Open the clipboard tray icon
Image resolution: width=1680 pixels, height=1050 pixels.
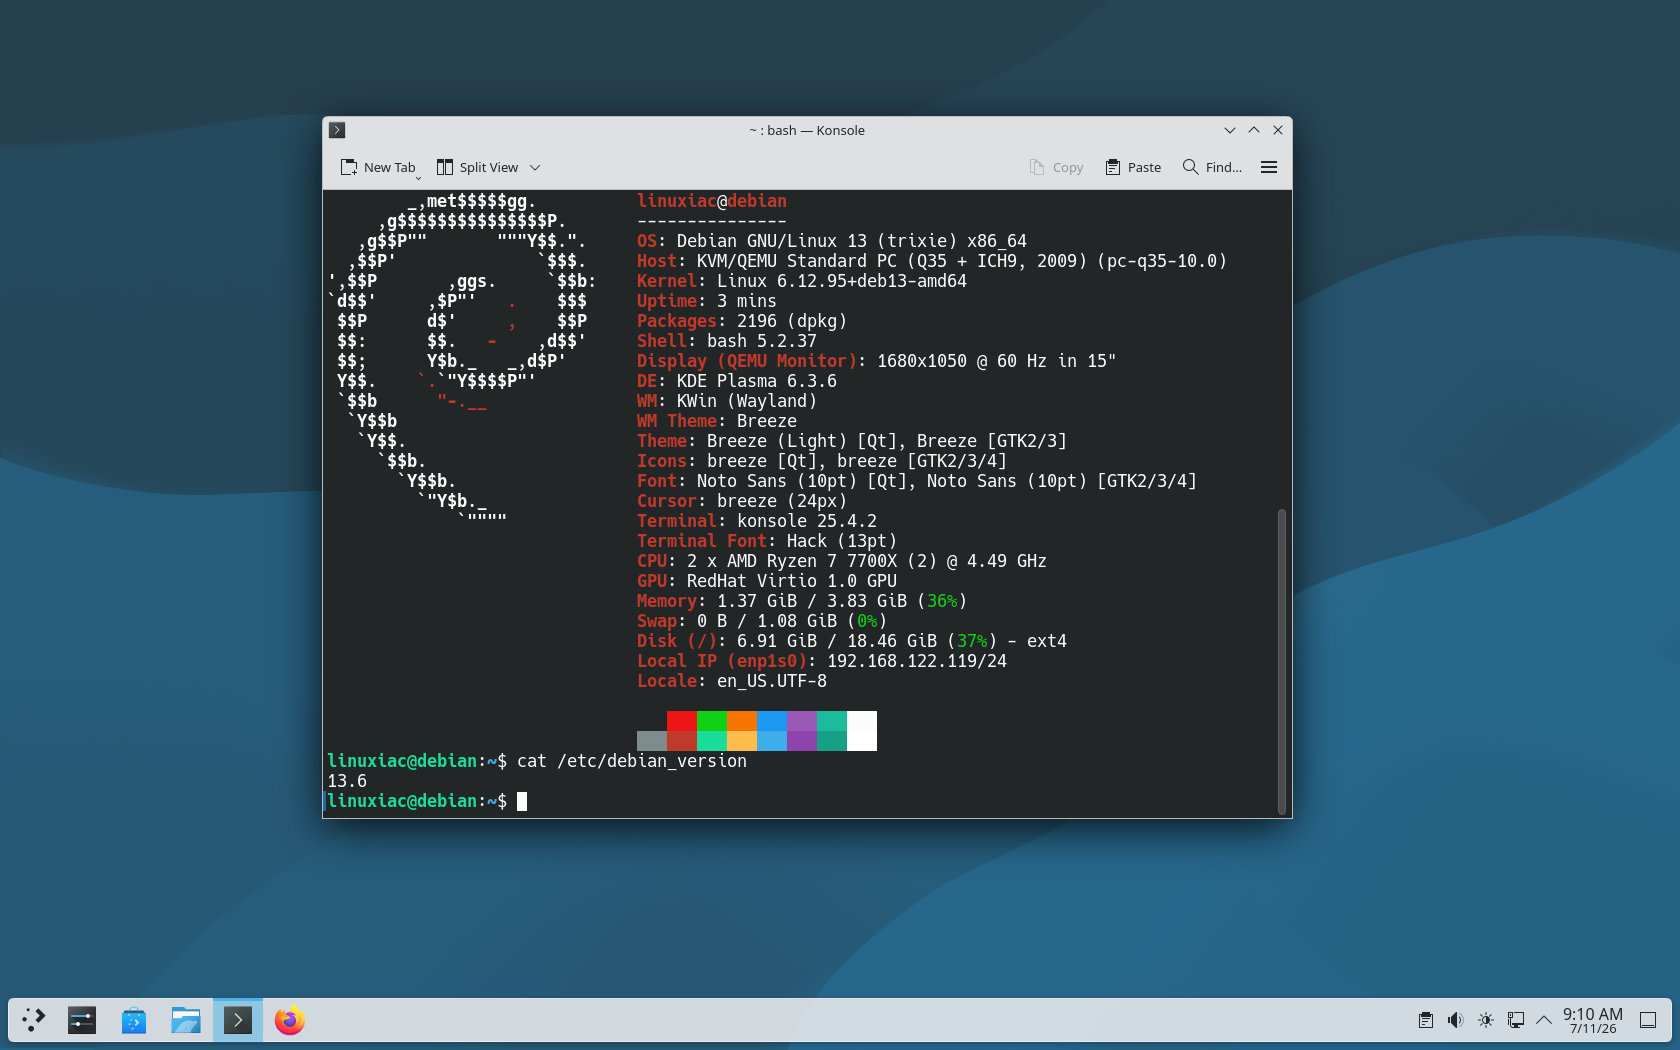coord(1426,1020)
